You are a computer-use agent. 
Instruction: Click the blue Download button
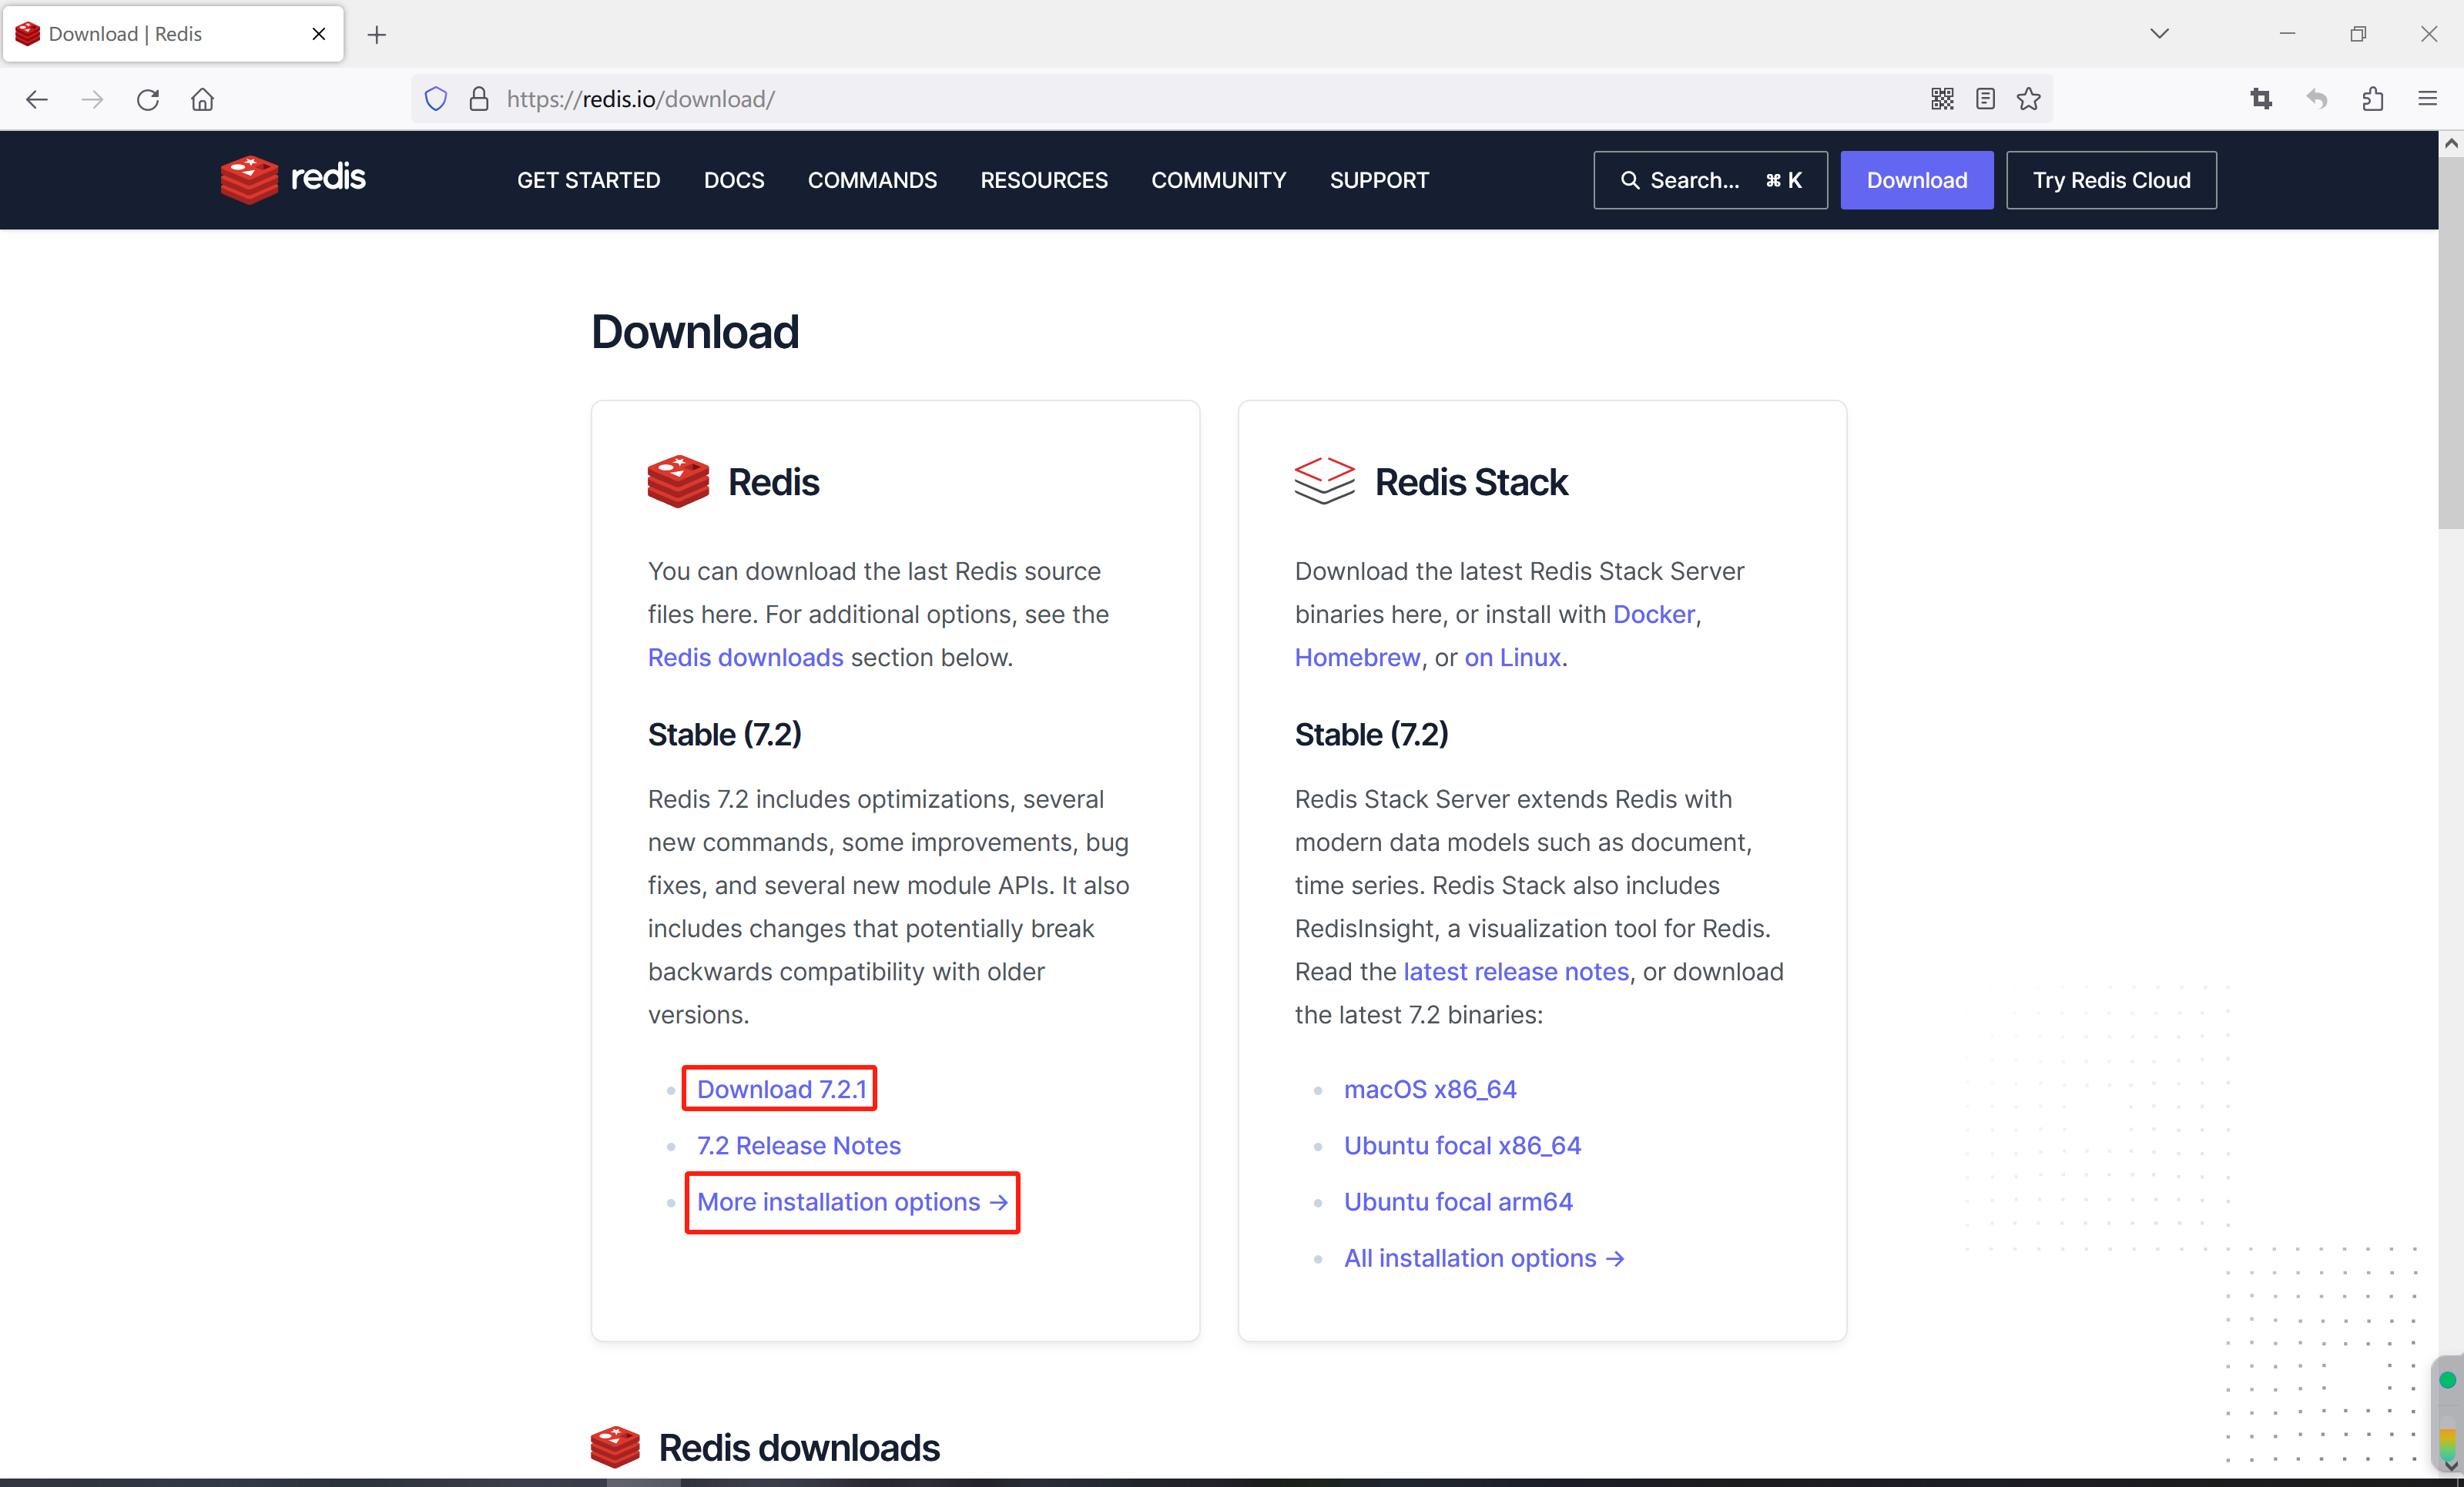[x=1916, y=180]
